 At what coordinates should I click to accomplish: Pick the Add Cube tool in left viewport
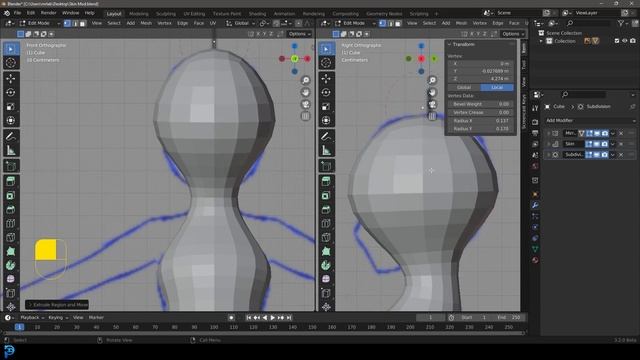tap(11, 166)
